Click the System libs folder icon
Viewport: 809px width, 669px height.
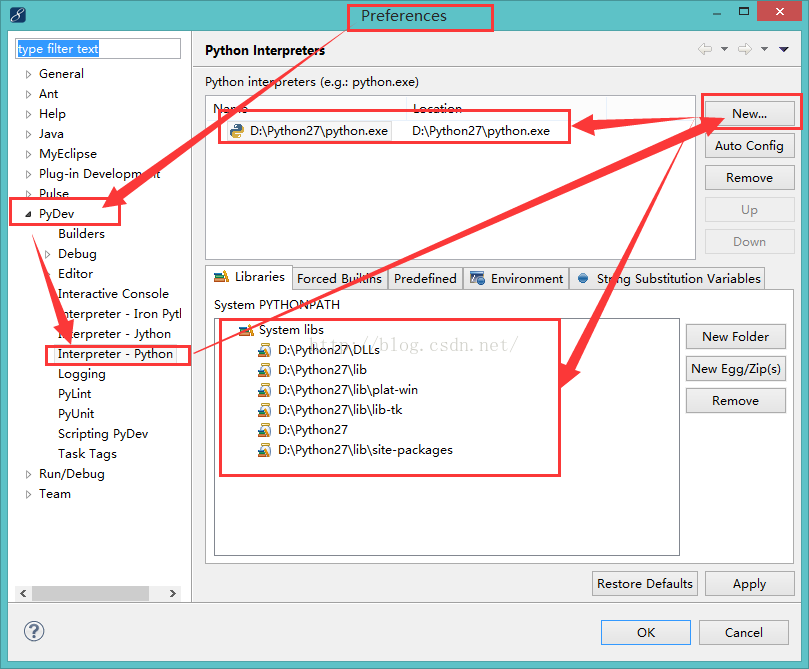(246, 330)
